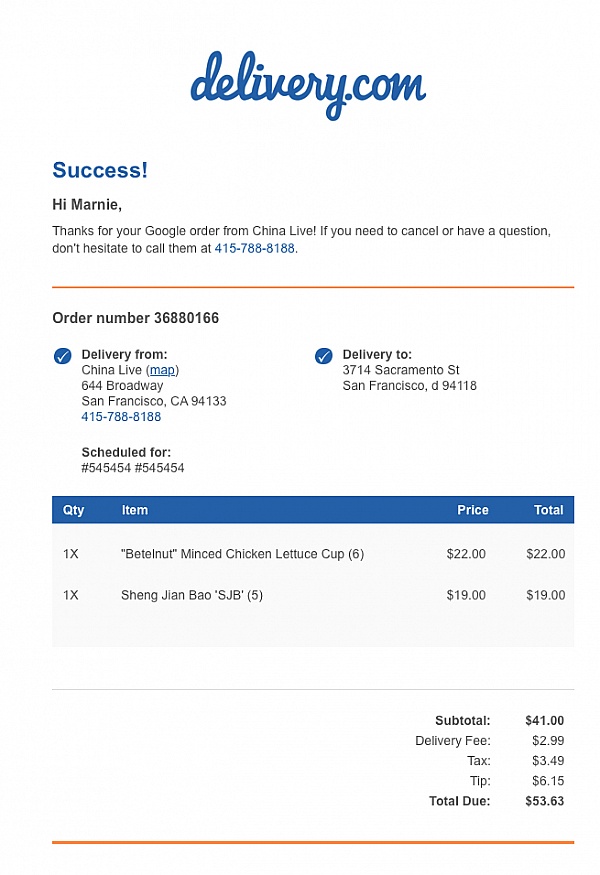The height and width of the screenshot is (875, 600).
Task: Click the checkmark icon beside Delivery from
Action: 63,355
